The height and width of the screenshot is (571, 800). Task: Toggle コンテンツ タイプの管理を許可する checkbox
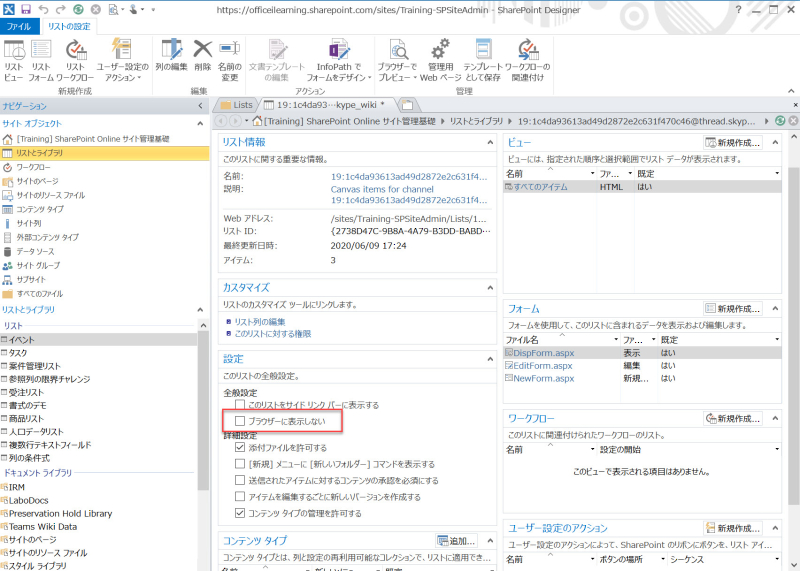click(240, 513)
